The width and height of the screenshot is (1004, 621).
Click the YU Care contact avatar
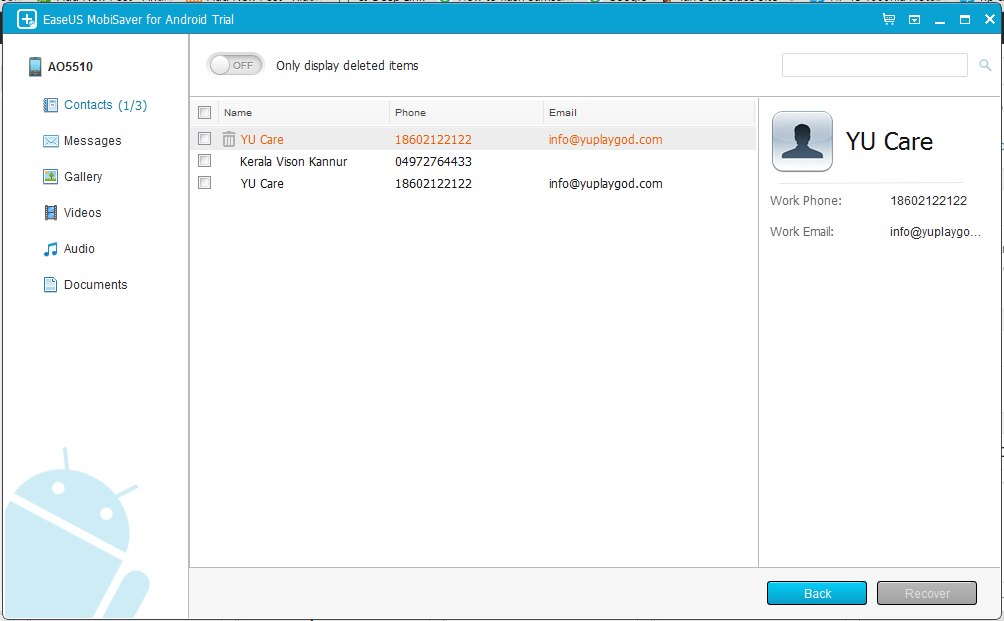(802, 141)
